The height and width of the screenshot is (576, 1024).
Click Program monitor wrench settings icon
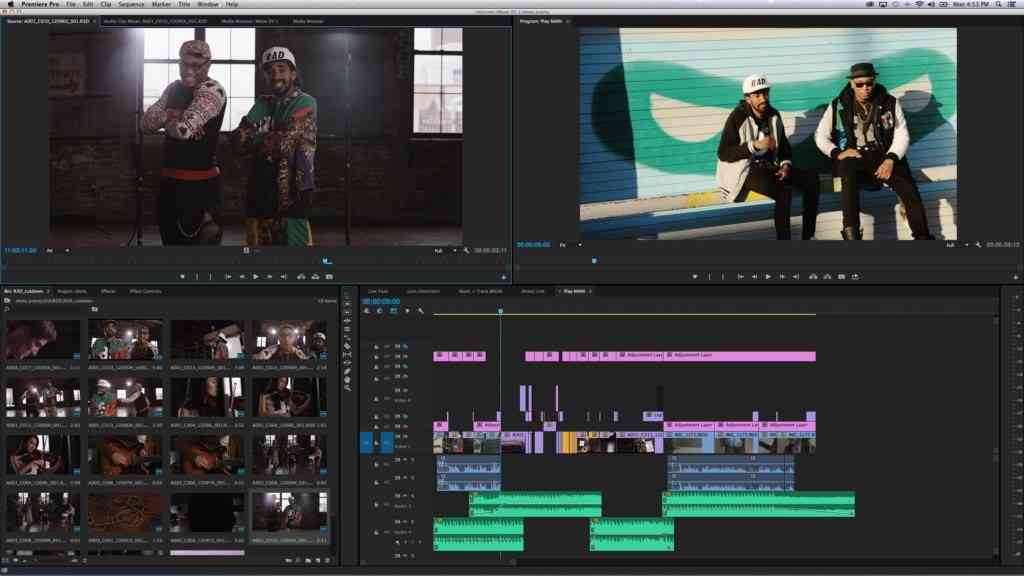[979, 245]
